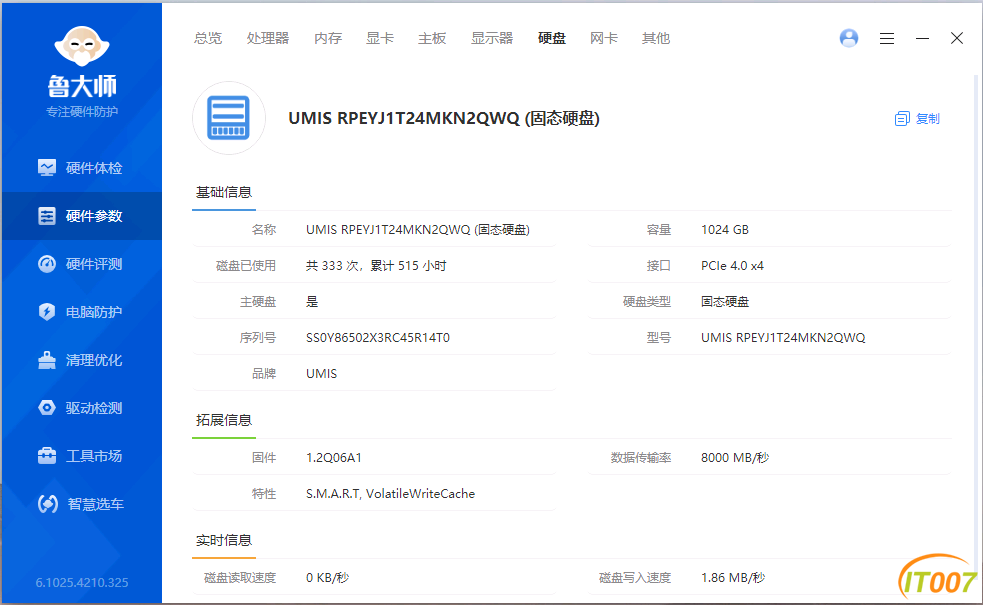Open 智慧选车 in the sidebar

81,504
